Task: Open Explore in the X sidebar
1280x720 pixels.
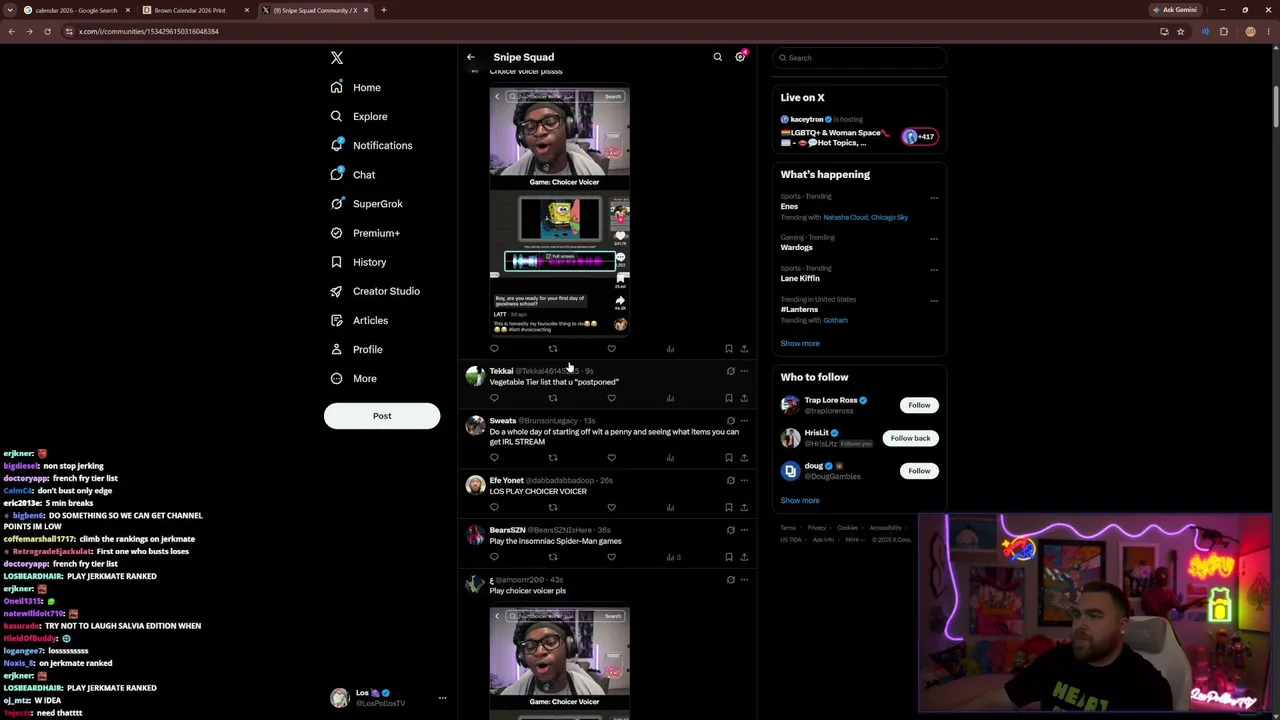Action: pyautogui.click(x=359, y=116)
